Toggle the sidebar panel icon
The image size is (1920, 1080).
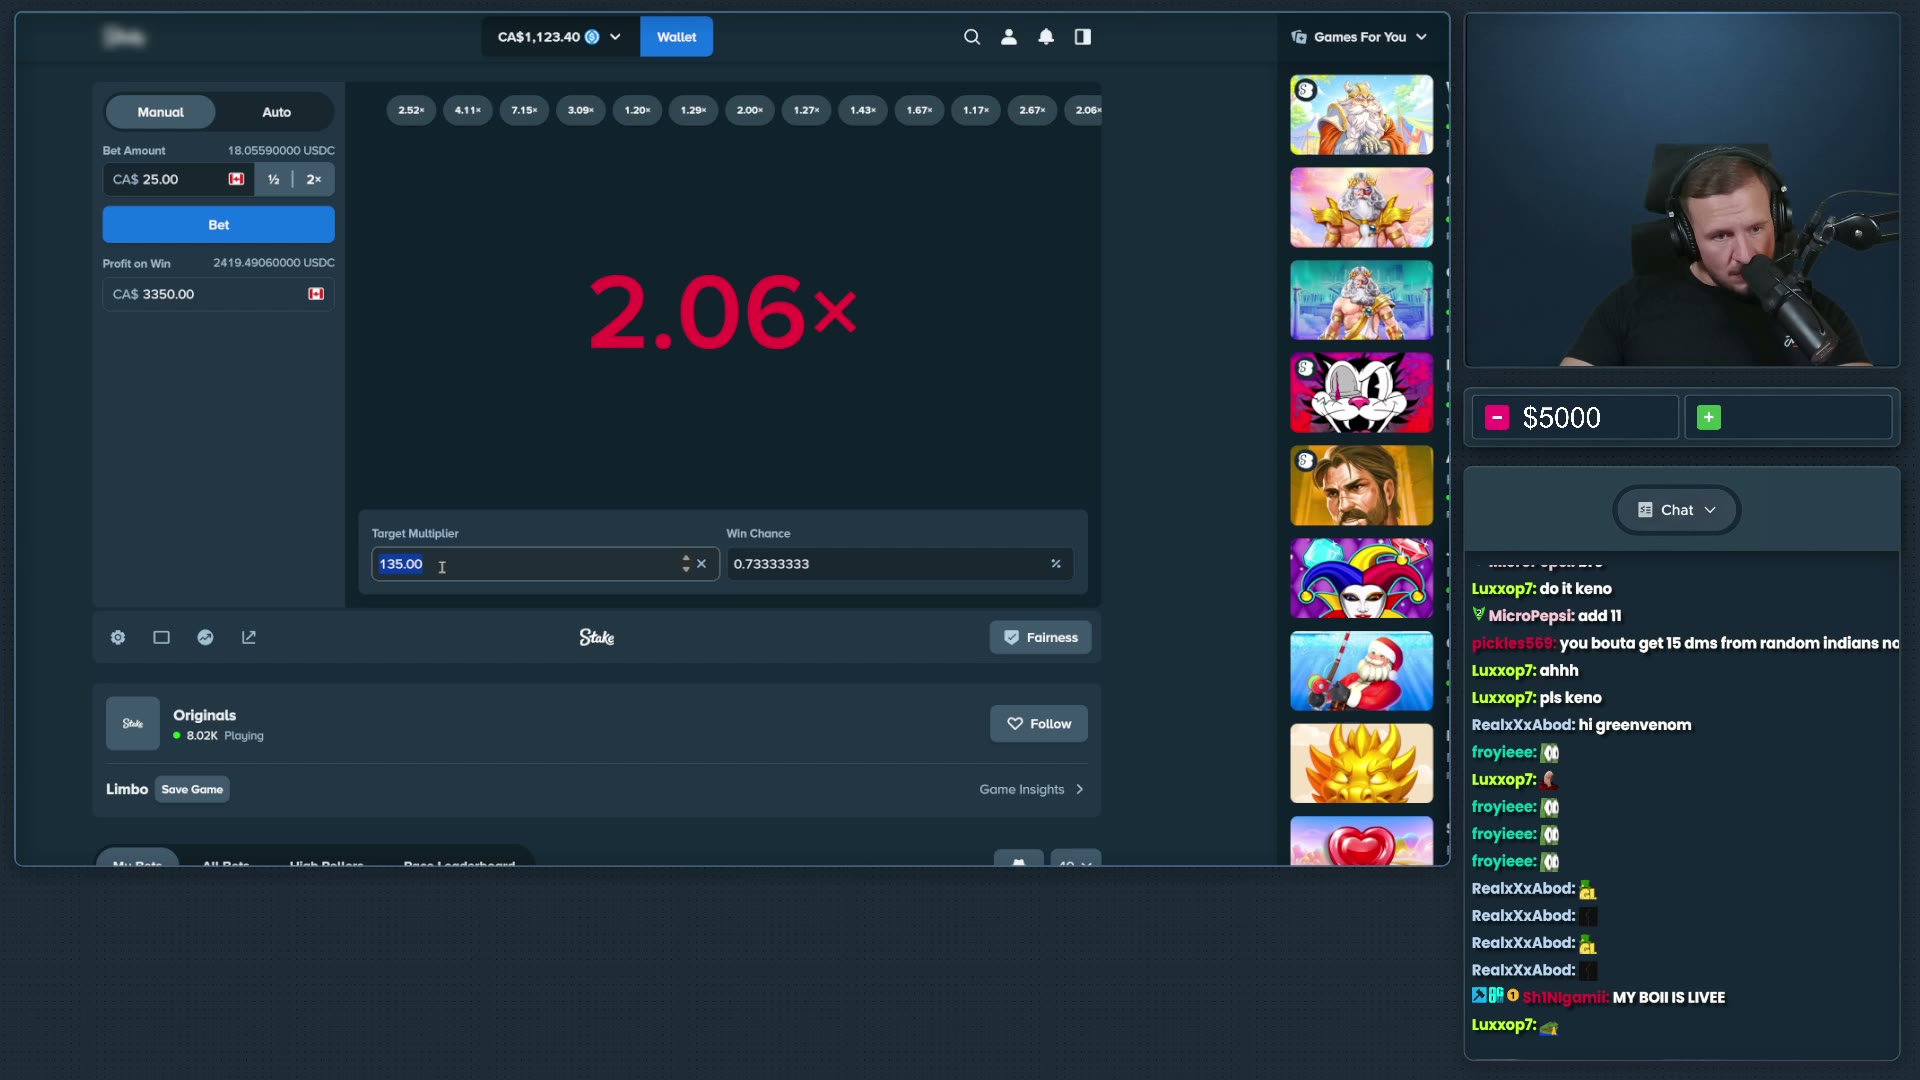1083,37
